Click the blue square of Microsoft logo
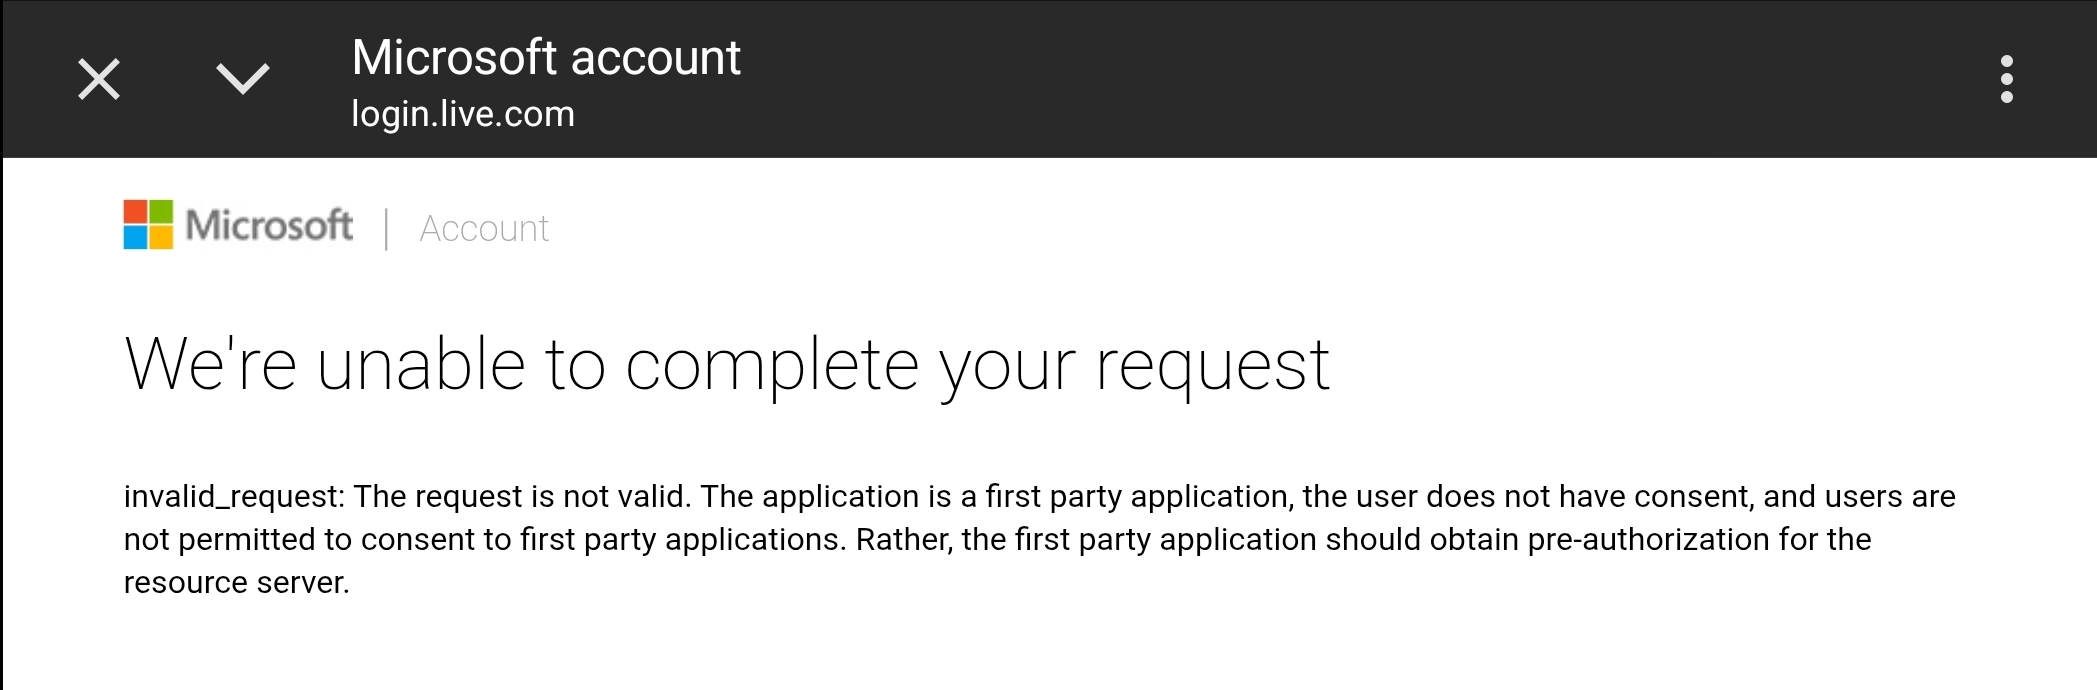2097x690 pixels. tap(135, 238)
